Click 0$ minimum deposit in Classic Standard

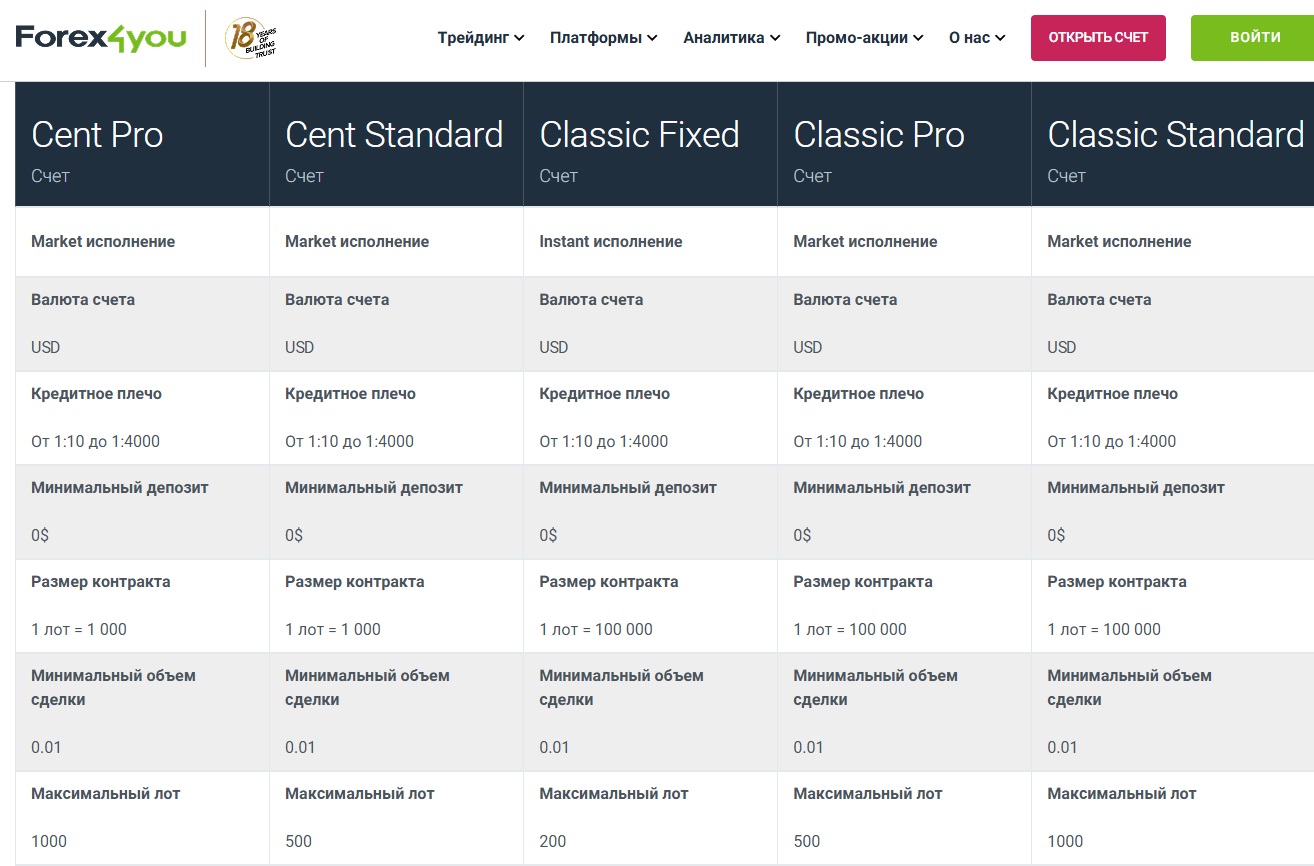1056,535
